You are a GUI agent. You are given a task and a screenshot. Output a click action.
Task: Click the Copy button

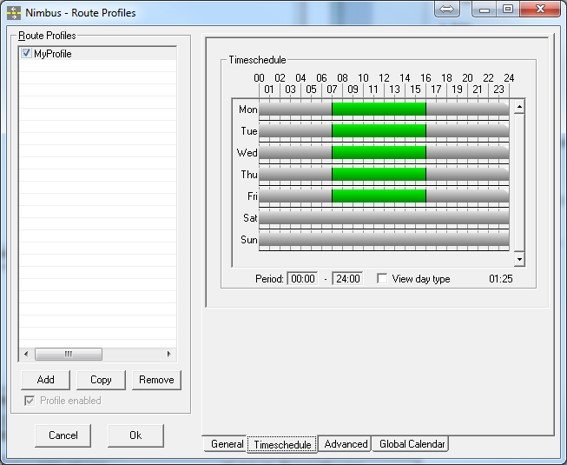coord(101,380)
